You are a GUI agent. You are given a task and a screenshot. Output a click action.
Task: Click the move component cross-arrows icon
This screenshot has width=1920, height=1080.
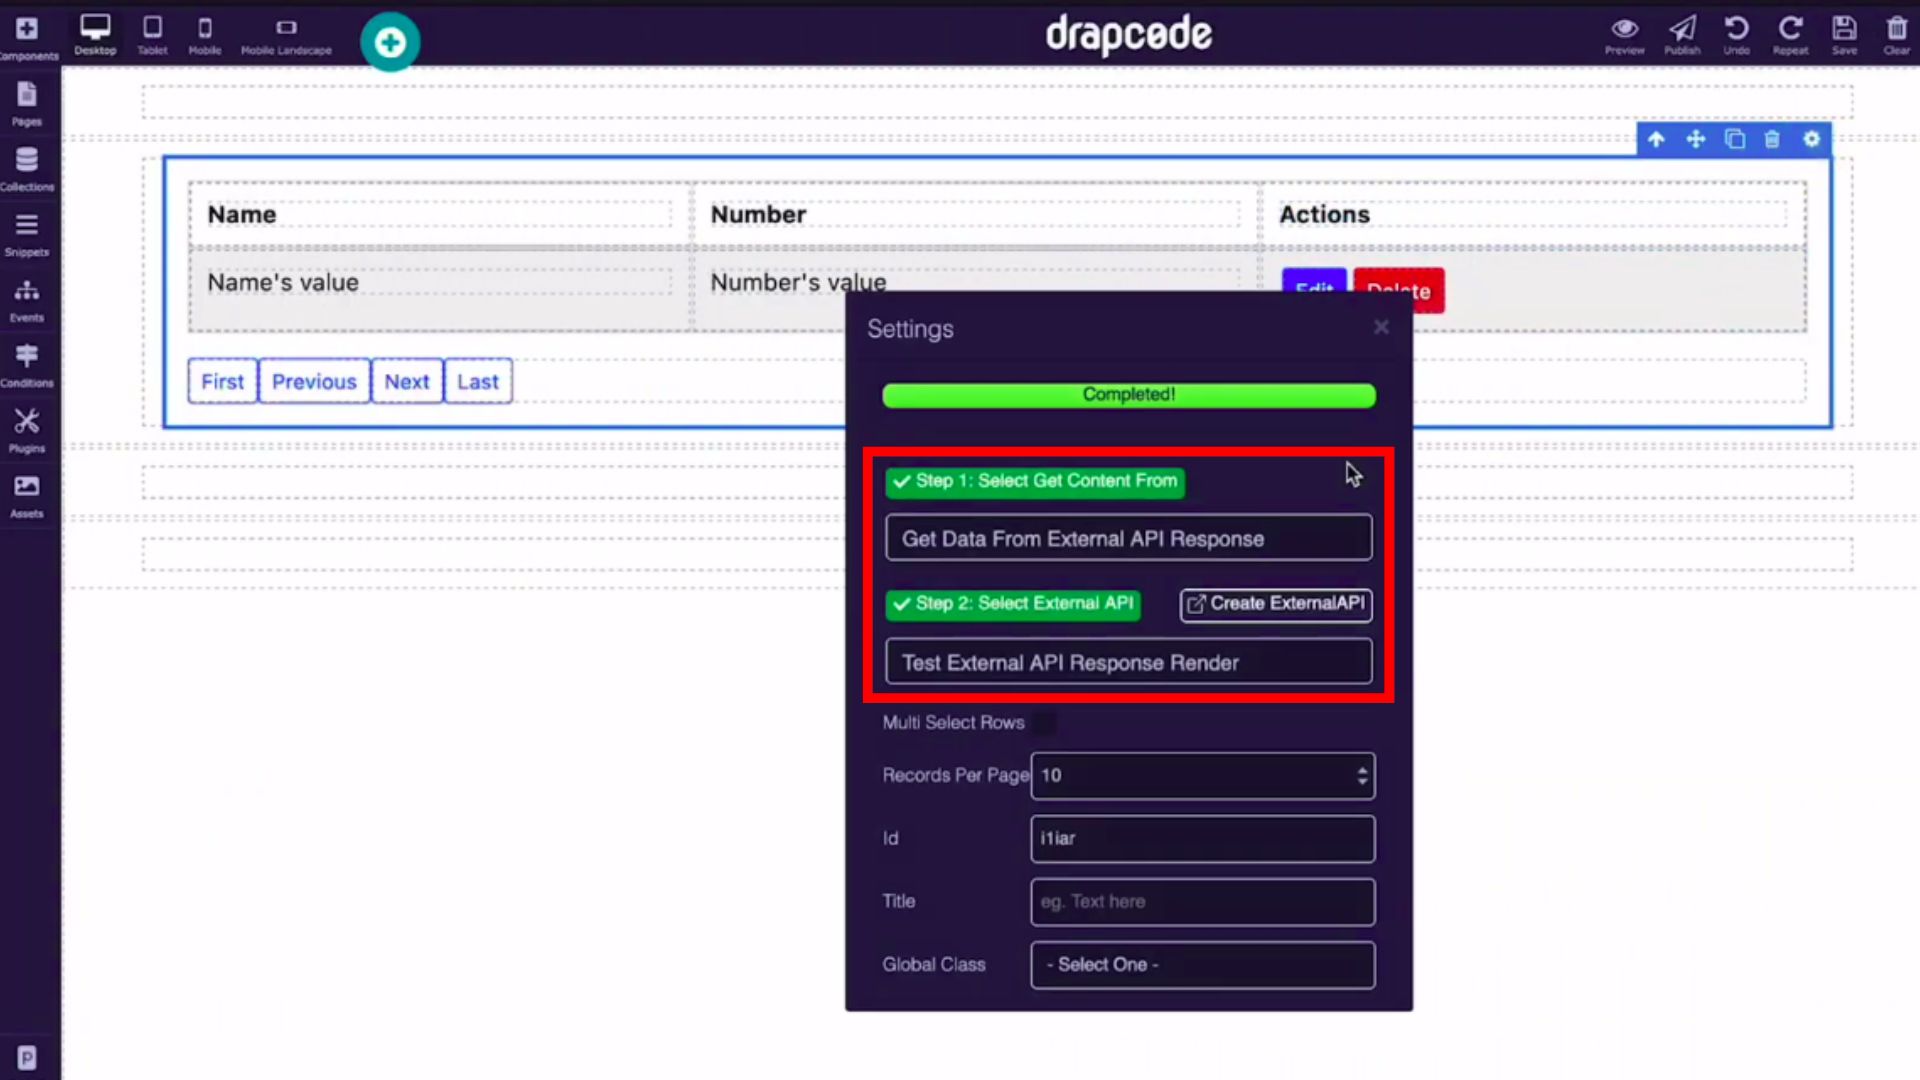tap(1695, 139)
